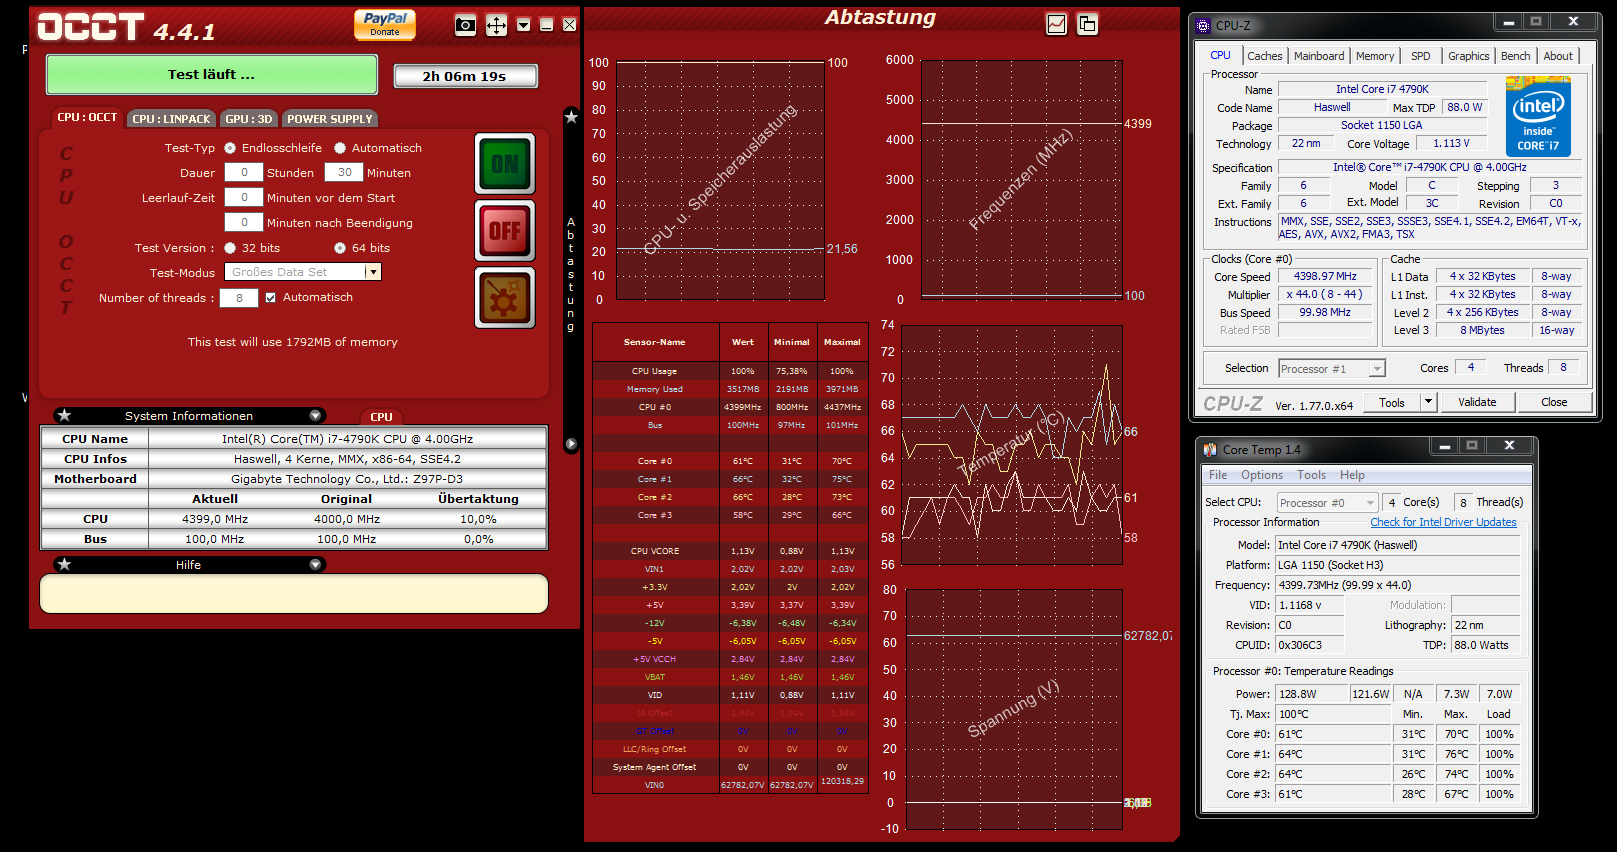Image resolution: width=1617 pixels, height=852 pixels.
Task: Click the green ON button to start test
Action: [505, 163]
